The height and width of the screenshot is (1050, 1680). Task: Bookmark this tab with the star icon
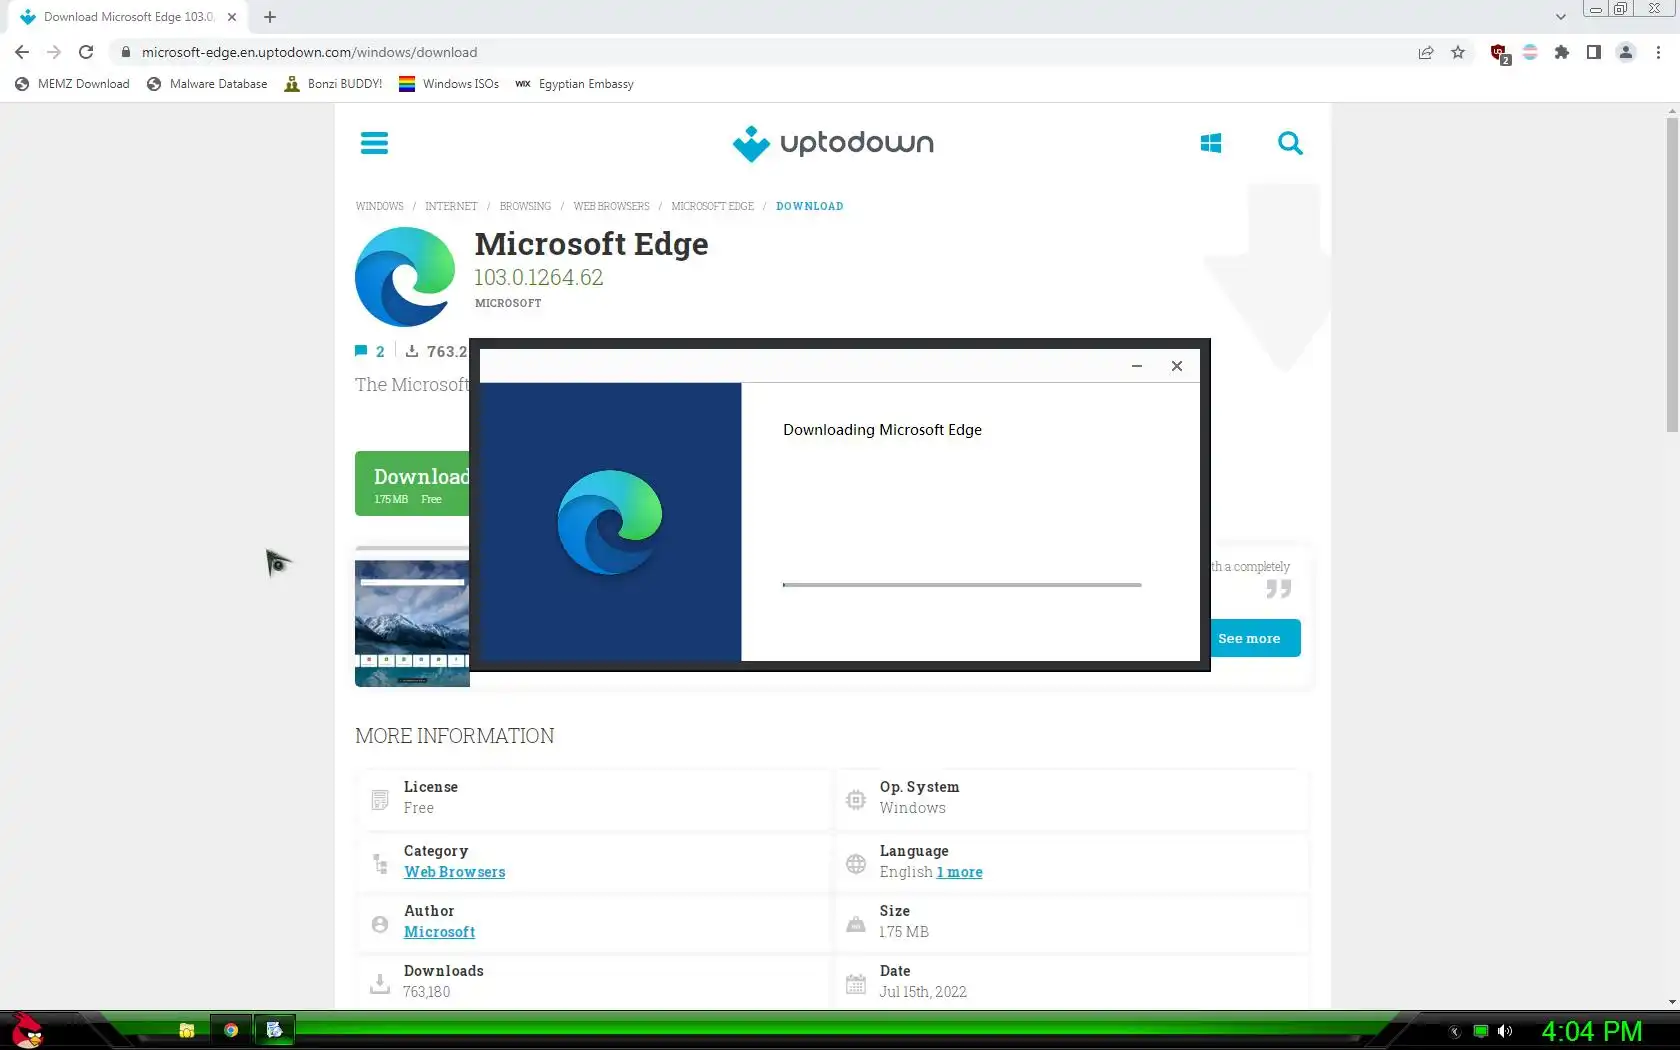1458,52
